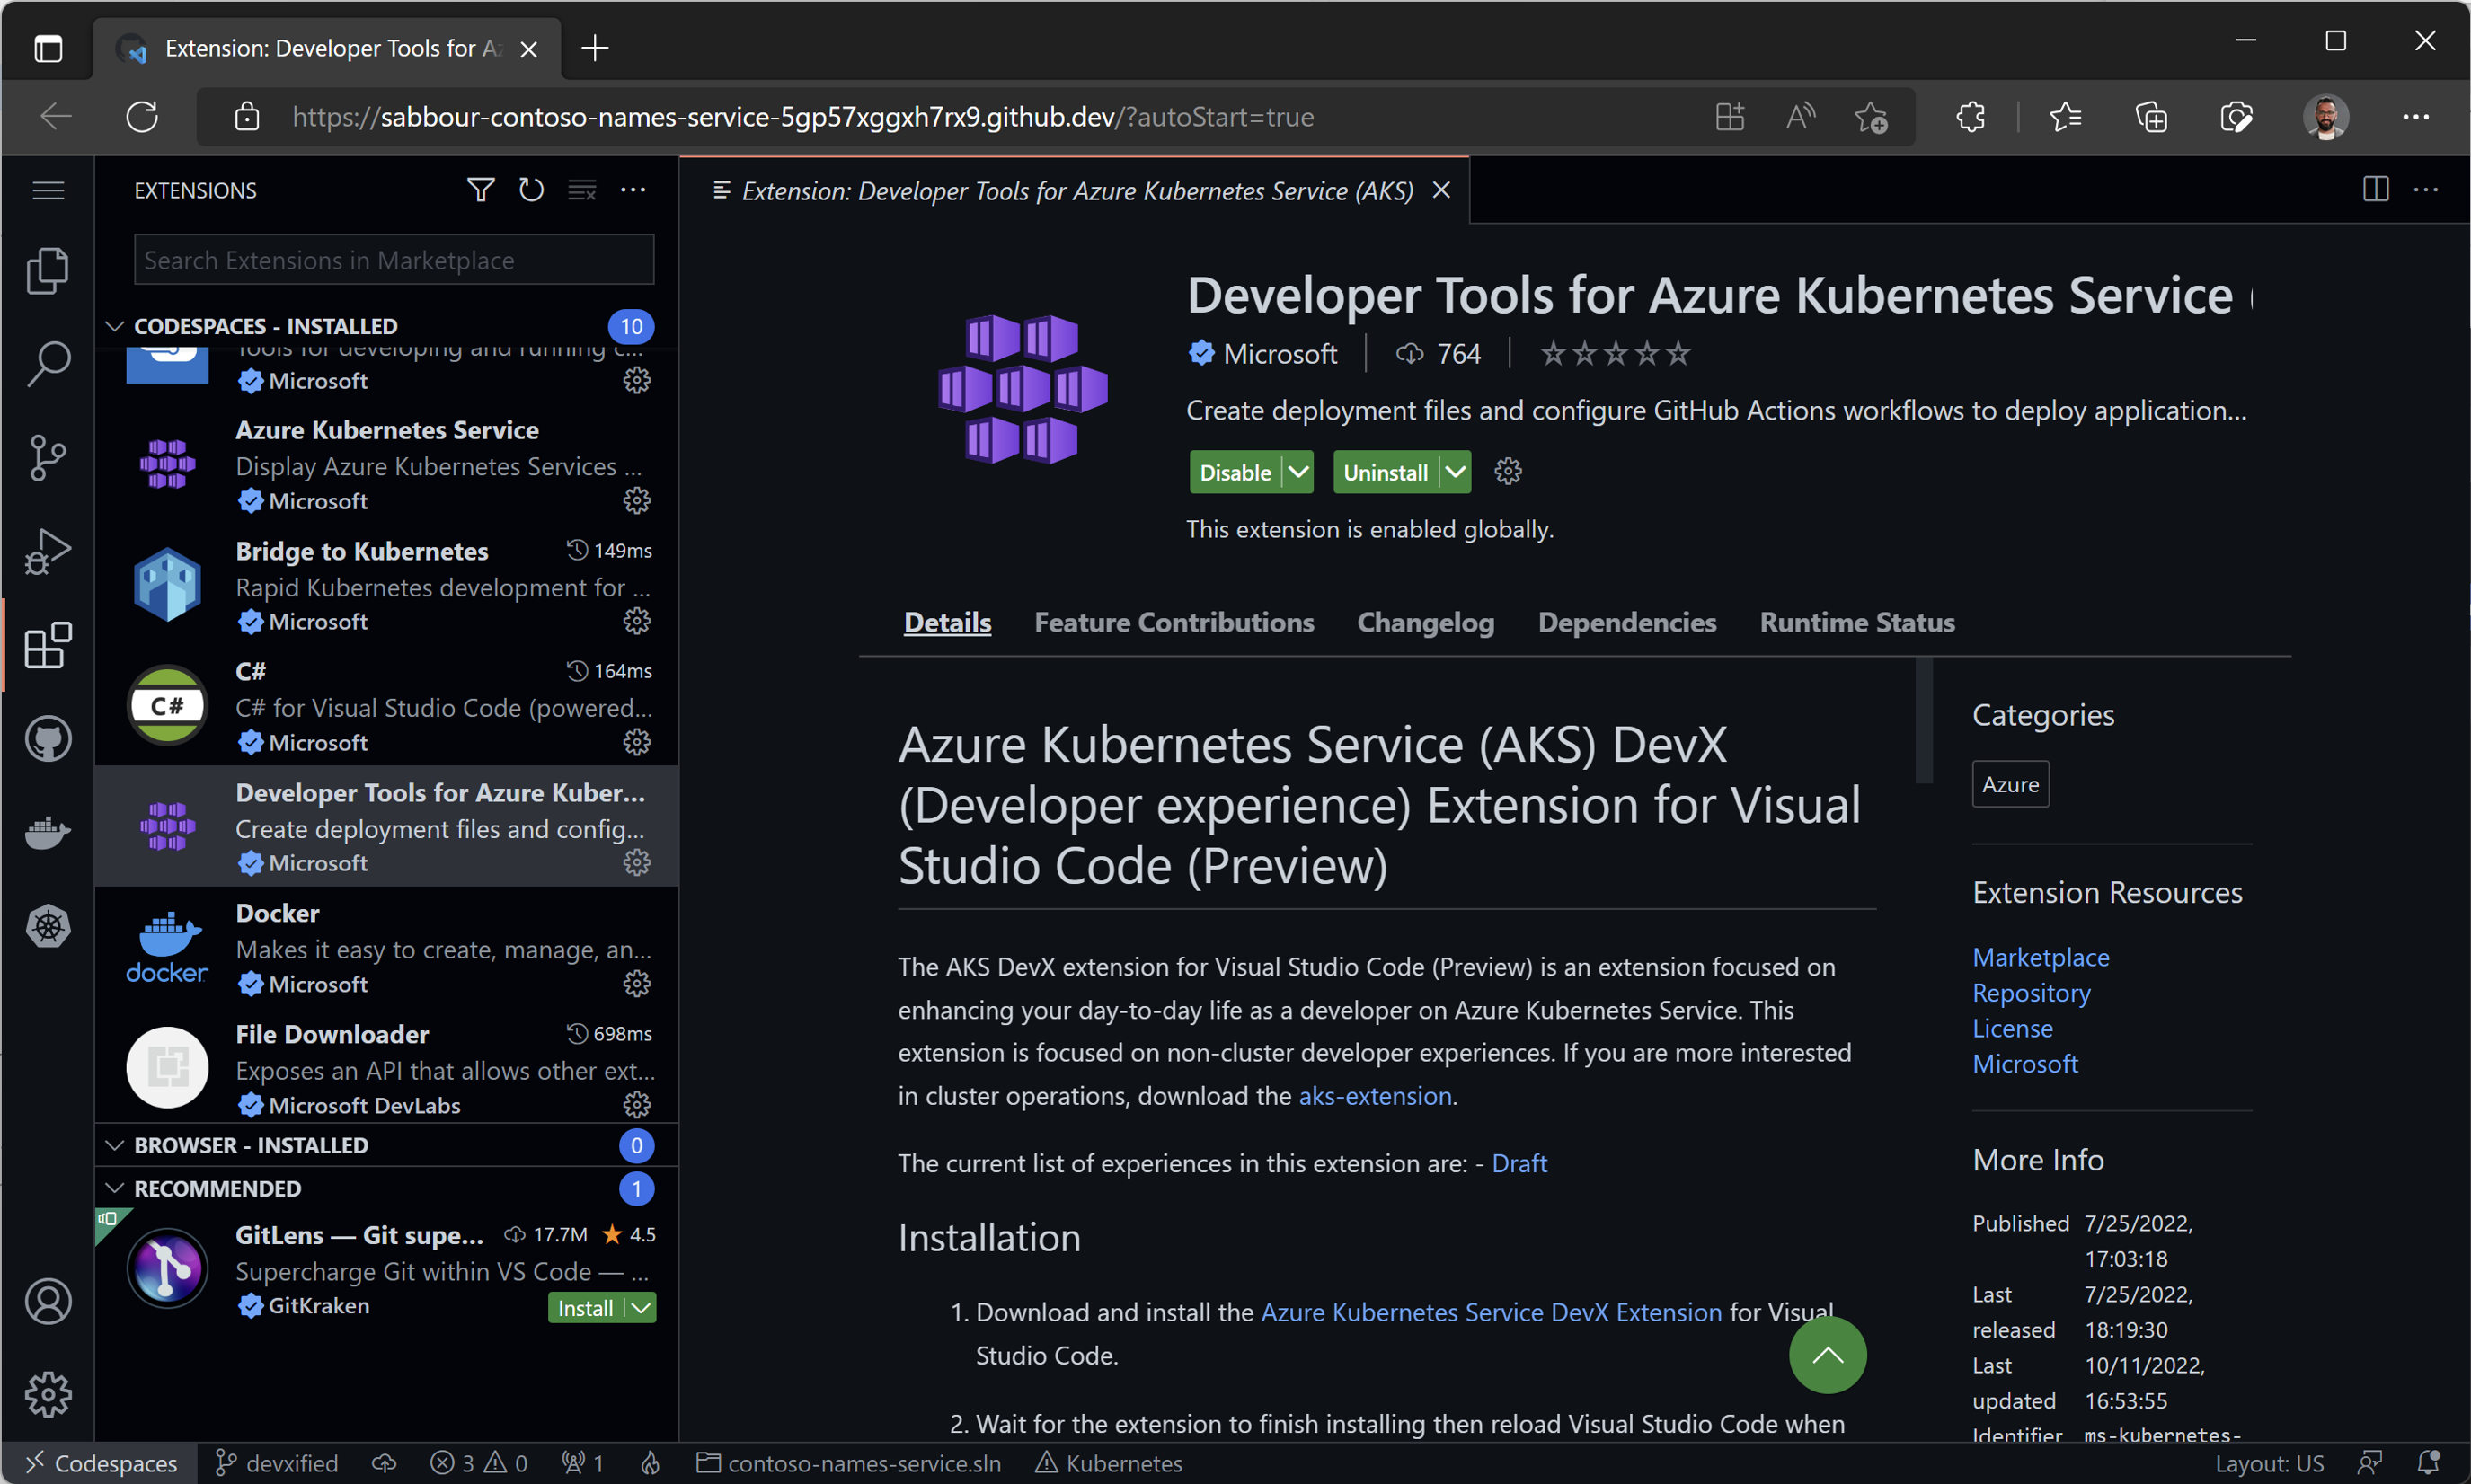Image resolution: width=2471 pixels, height=1484 pixels.
Task: Open the Repository resource link
Action: [x=2030, y=993]
